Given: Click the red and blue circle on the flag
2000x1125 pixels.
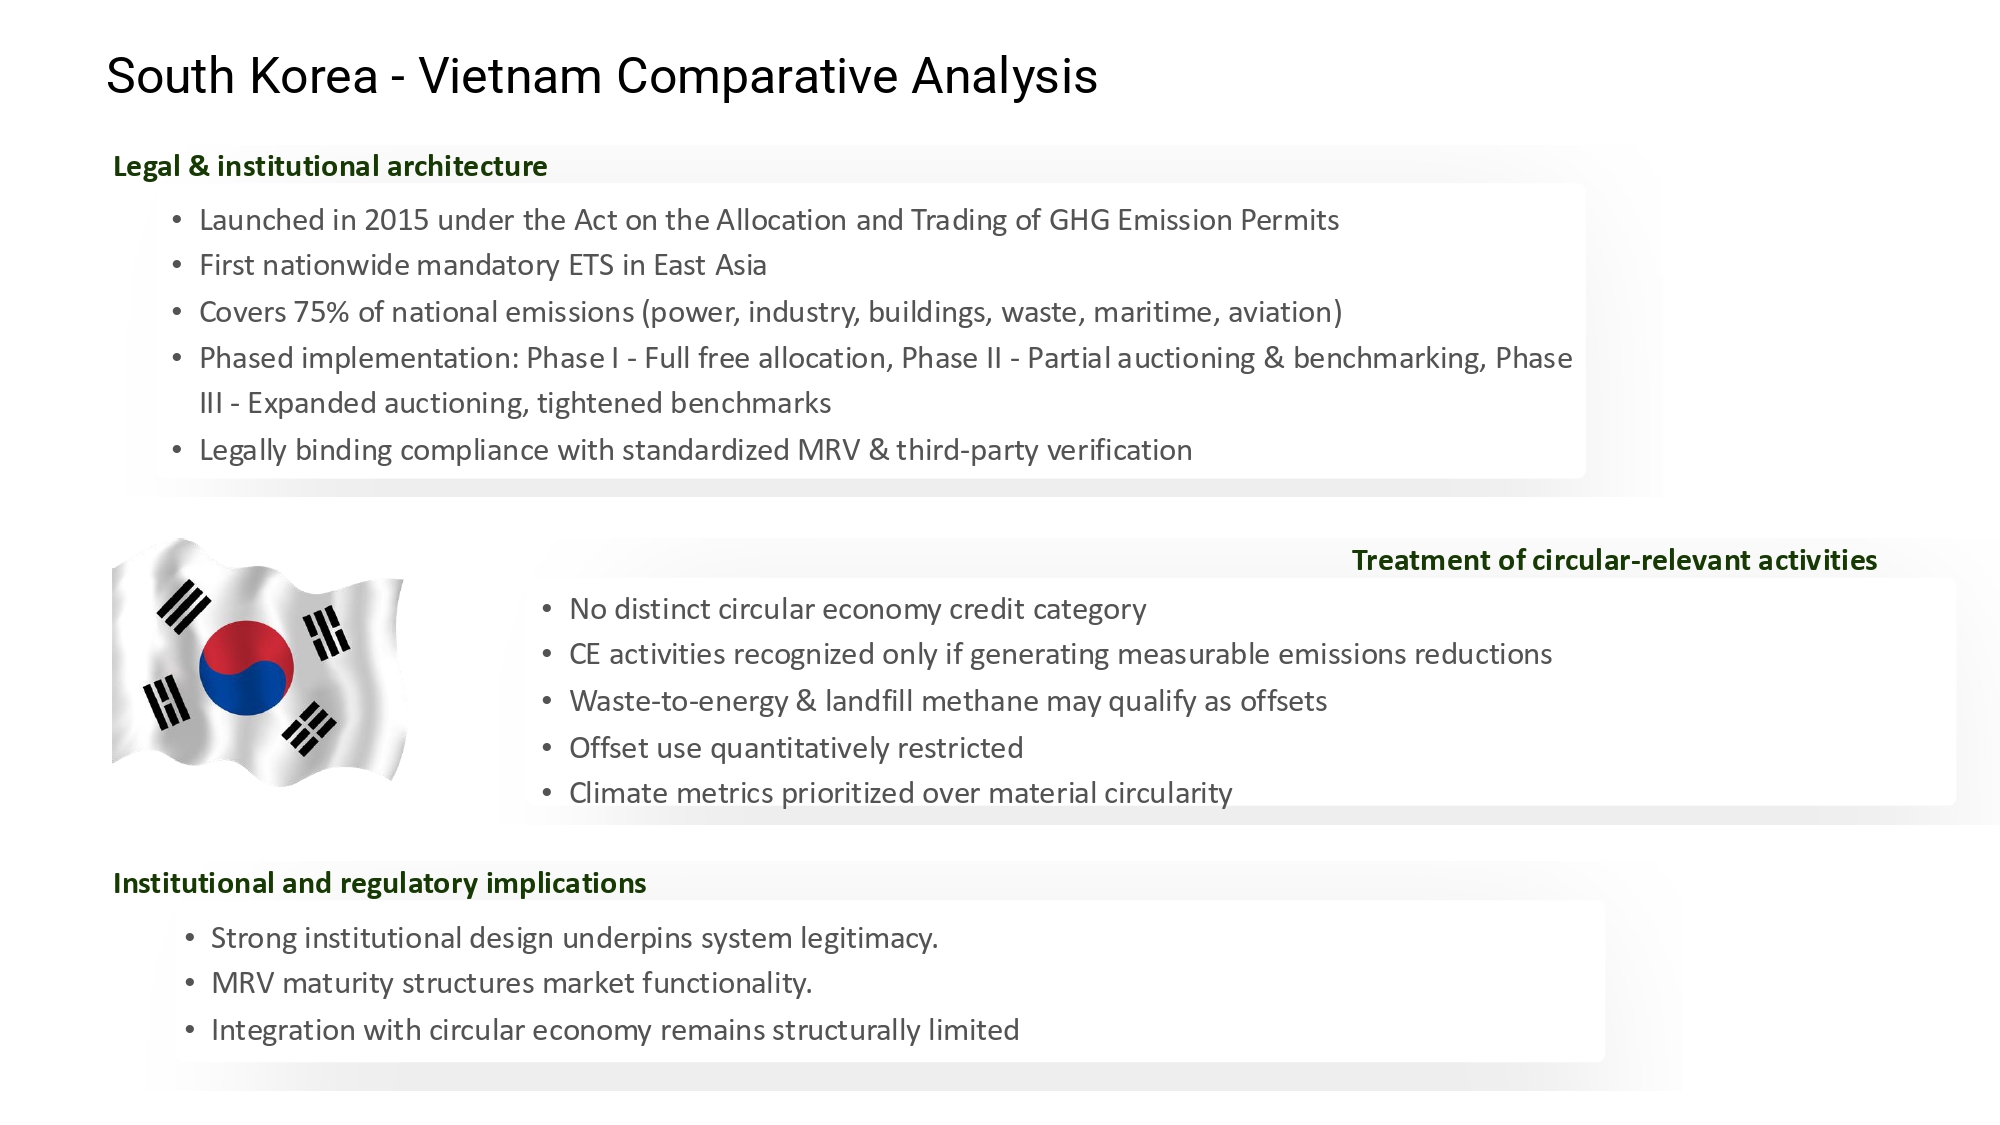Looking at the screenshot, I should click(246, 667).
